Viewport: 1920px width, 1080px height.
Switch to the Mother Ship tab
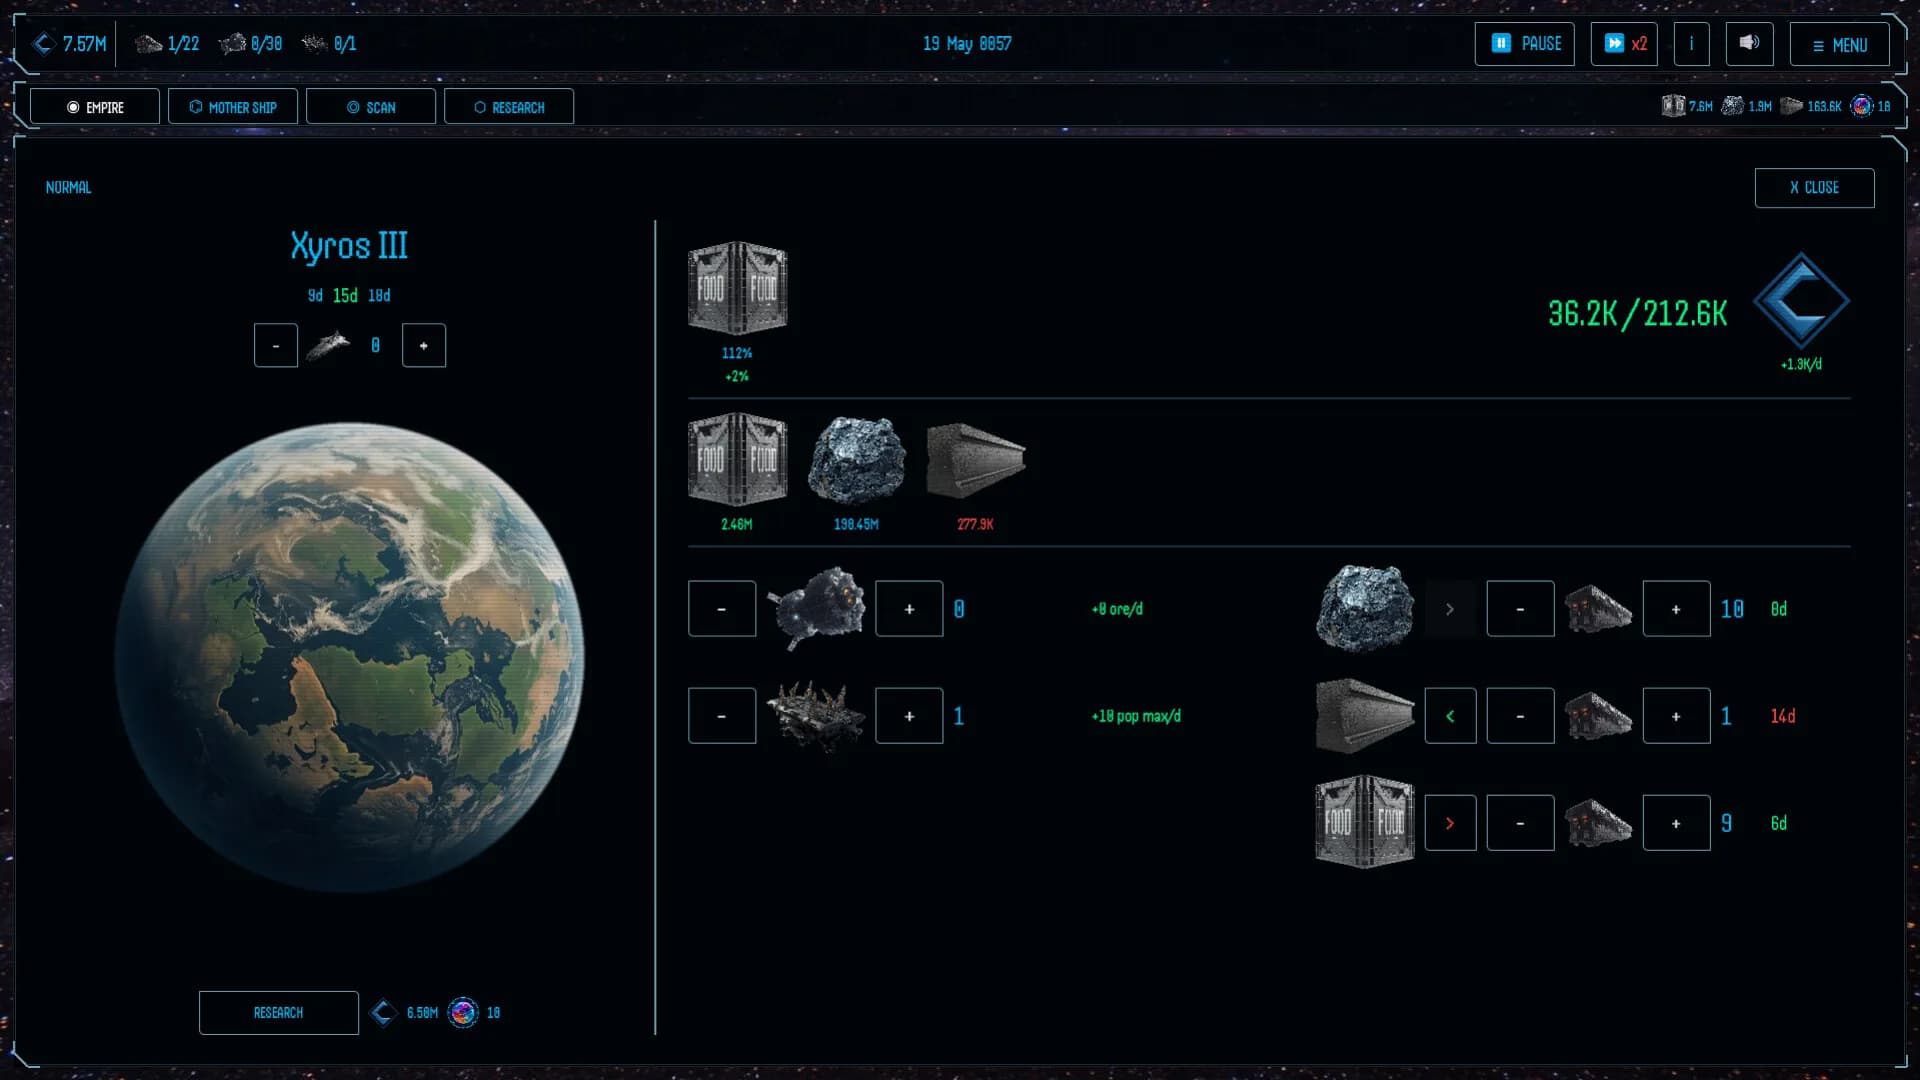pyautogui.click(x=233, y=107)
